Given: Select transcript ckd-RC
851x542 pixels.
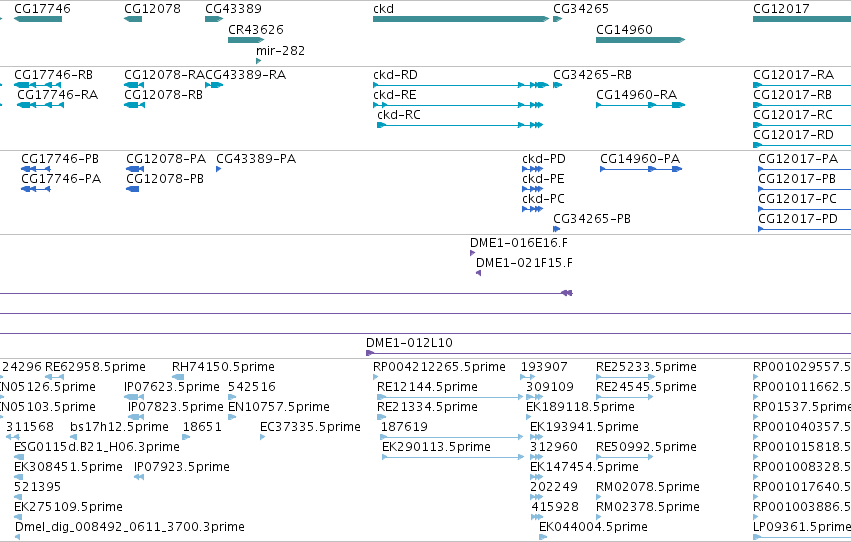Looking at the screenshot, I should [460, 125].
